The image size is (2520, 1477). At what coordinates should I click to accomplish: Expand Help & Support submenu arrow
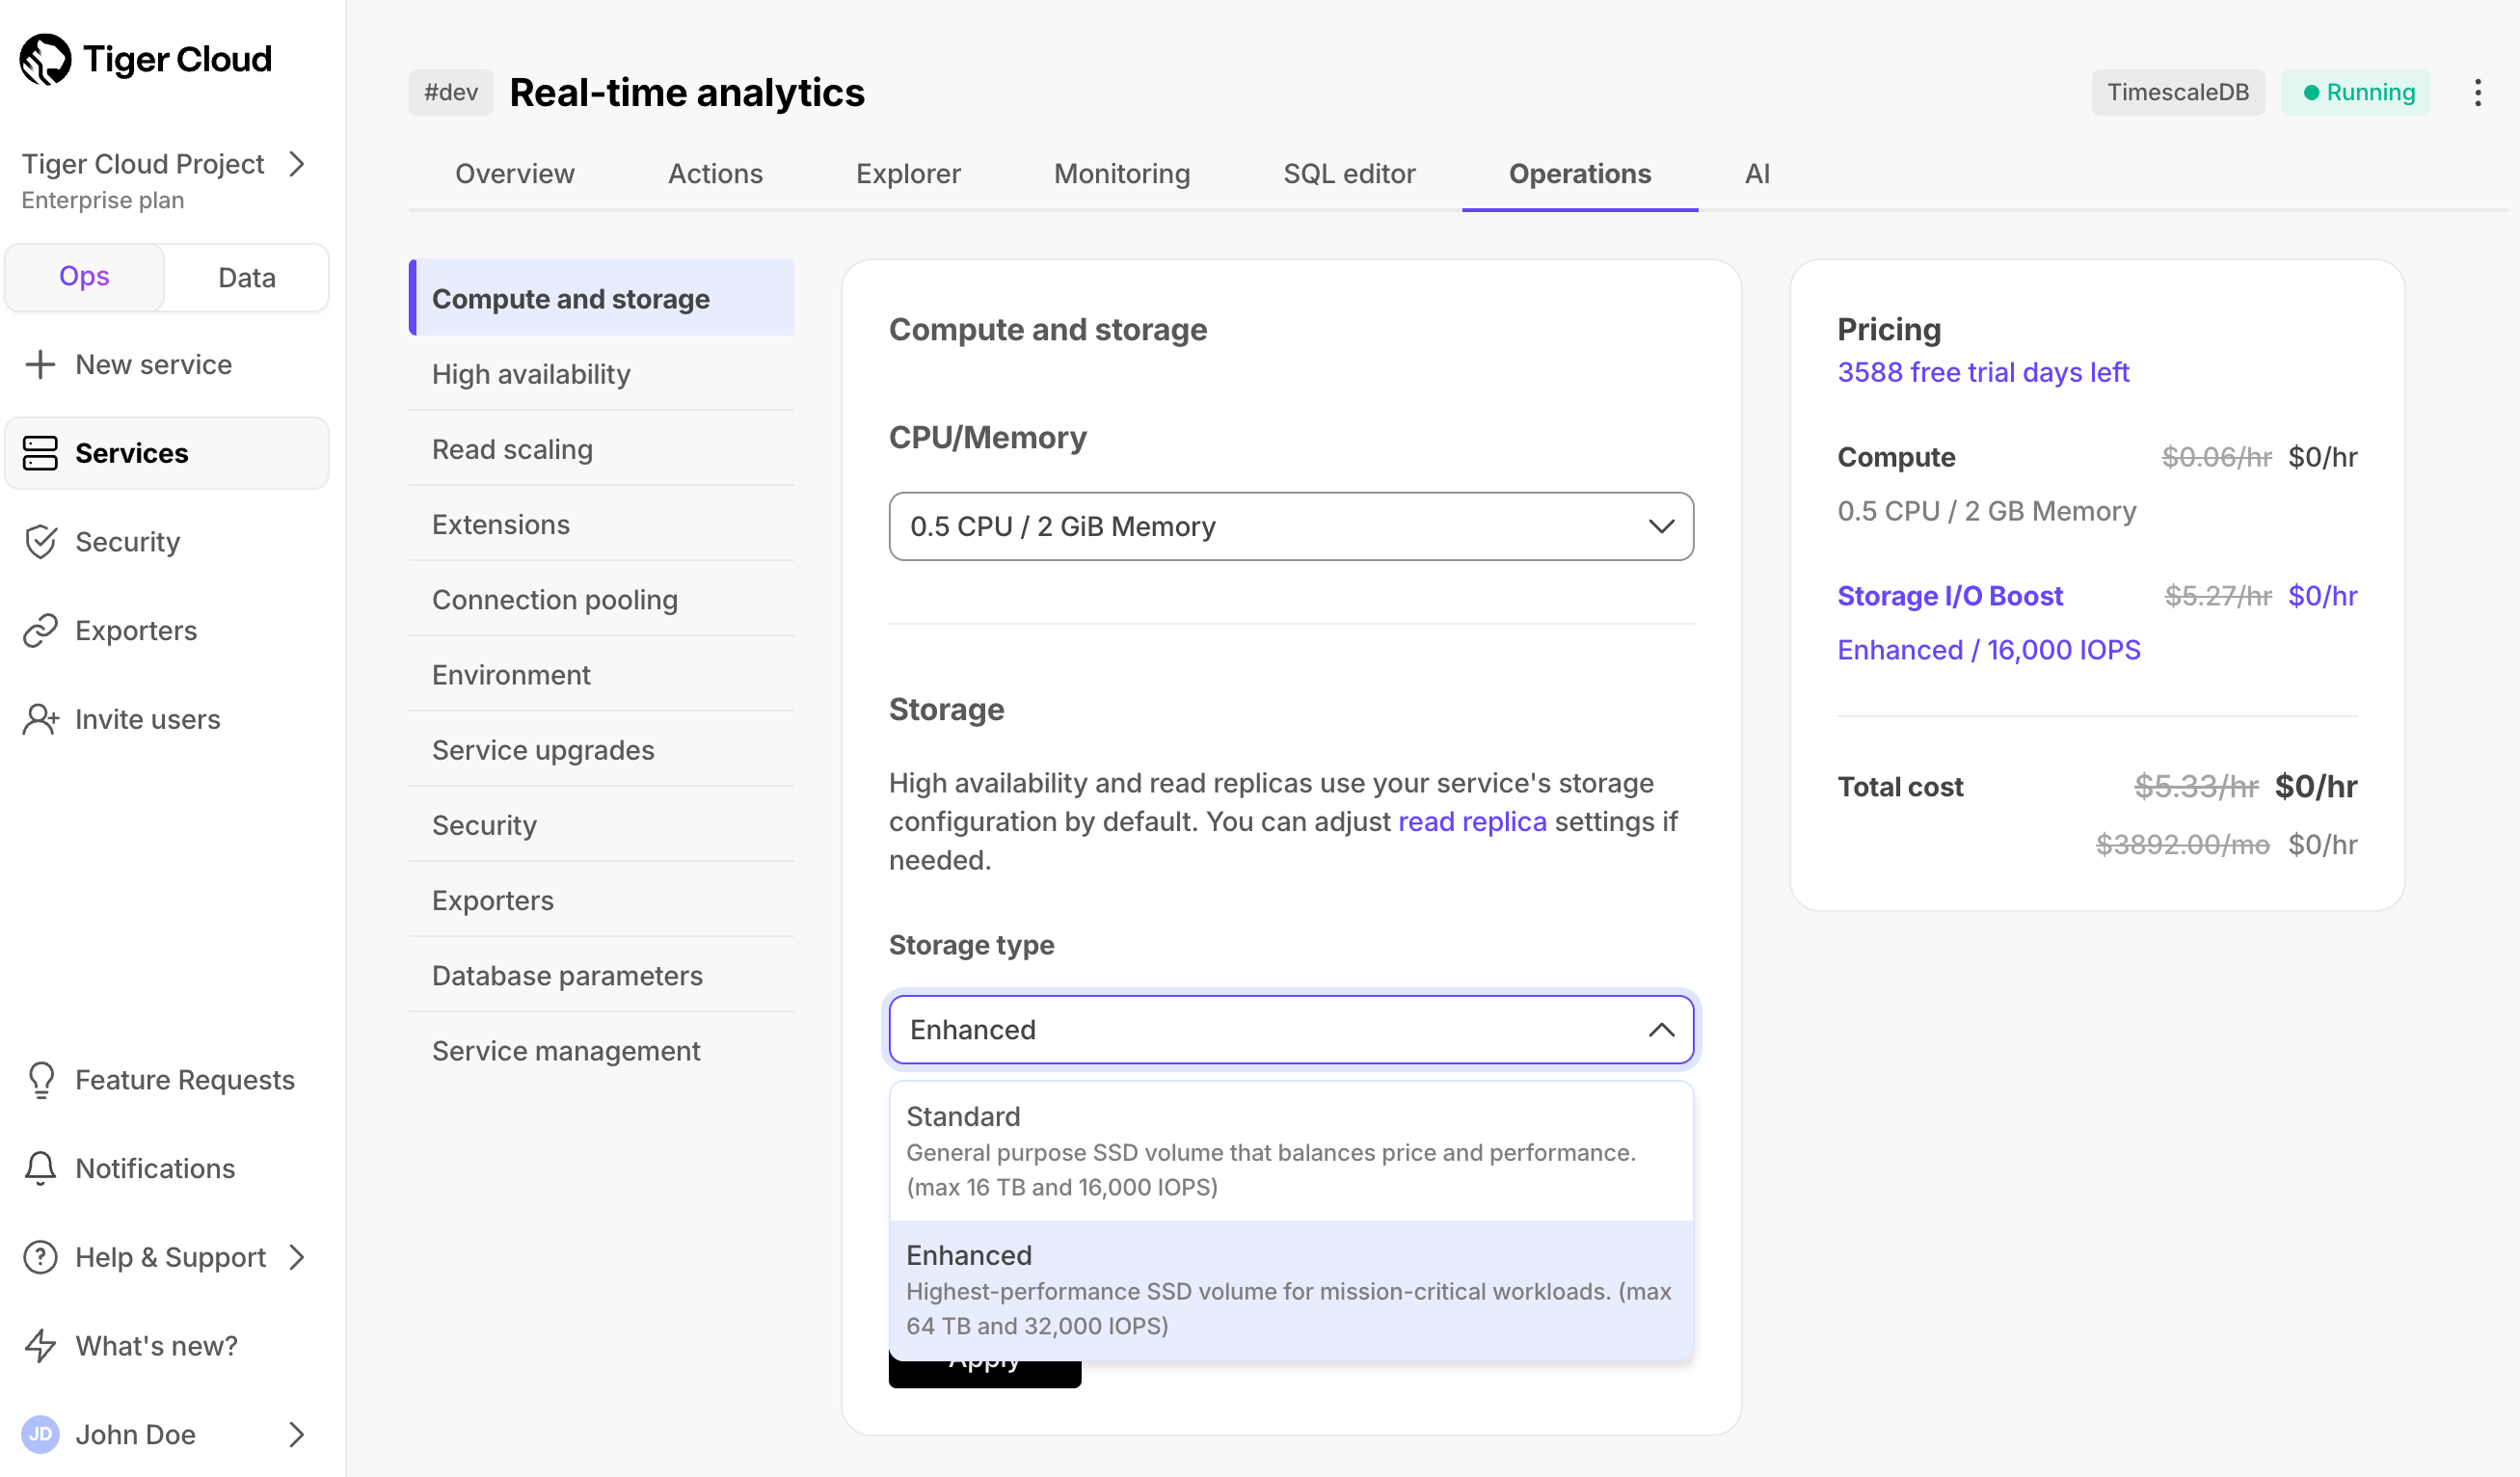[296, 1257]
